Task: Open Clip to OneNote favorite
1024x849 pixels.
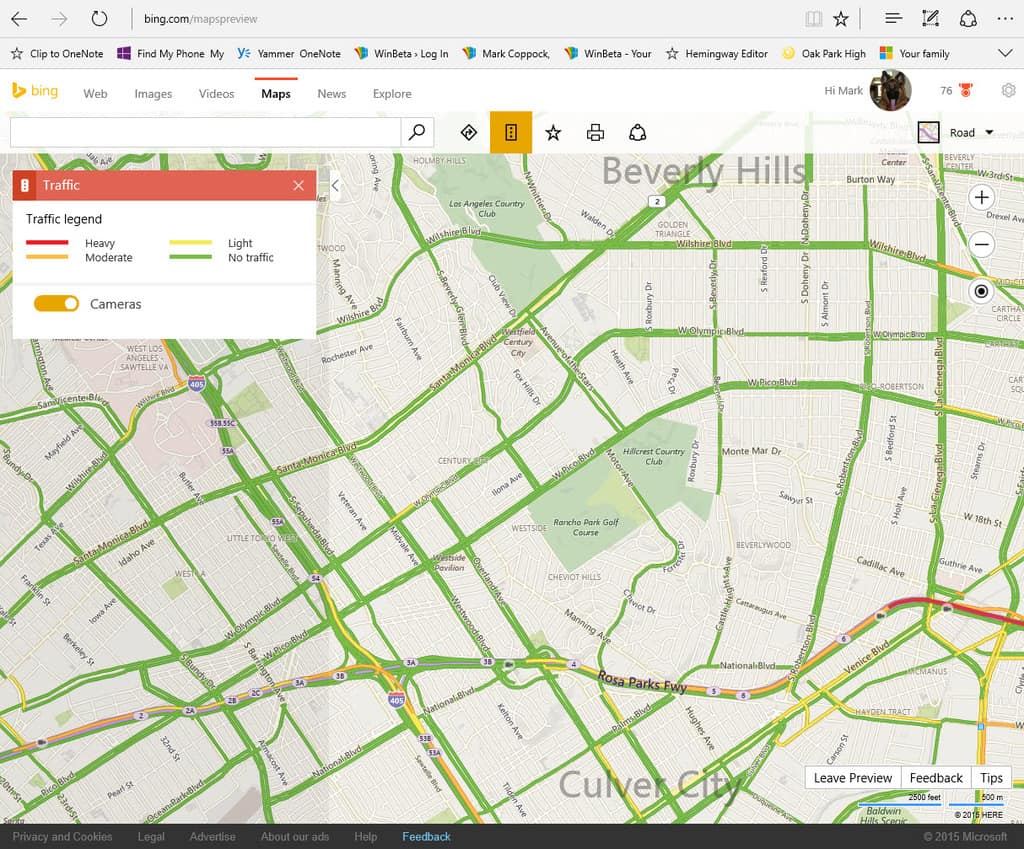Action: click(x=57, y=54)
